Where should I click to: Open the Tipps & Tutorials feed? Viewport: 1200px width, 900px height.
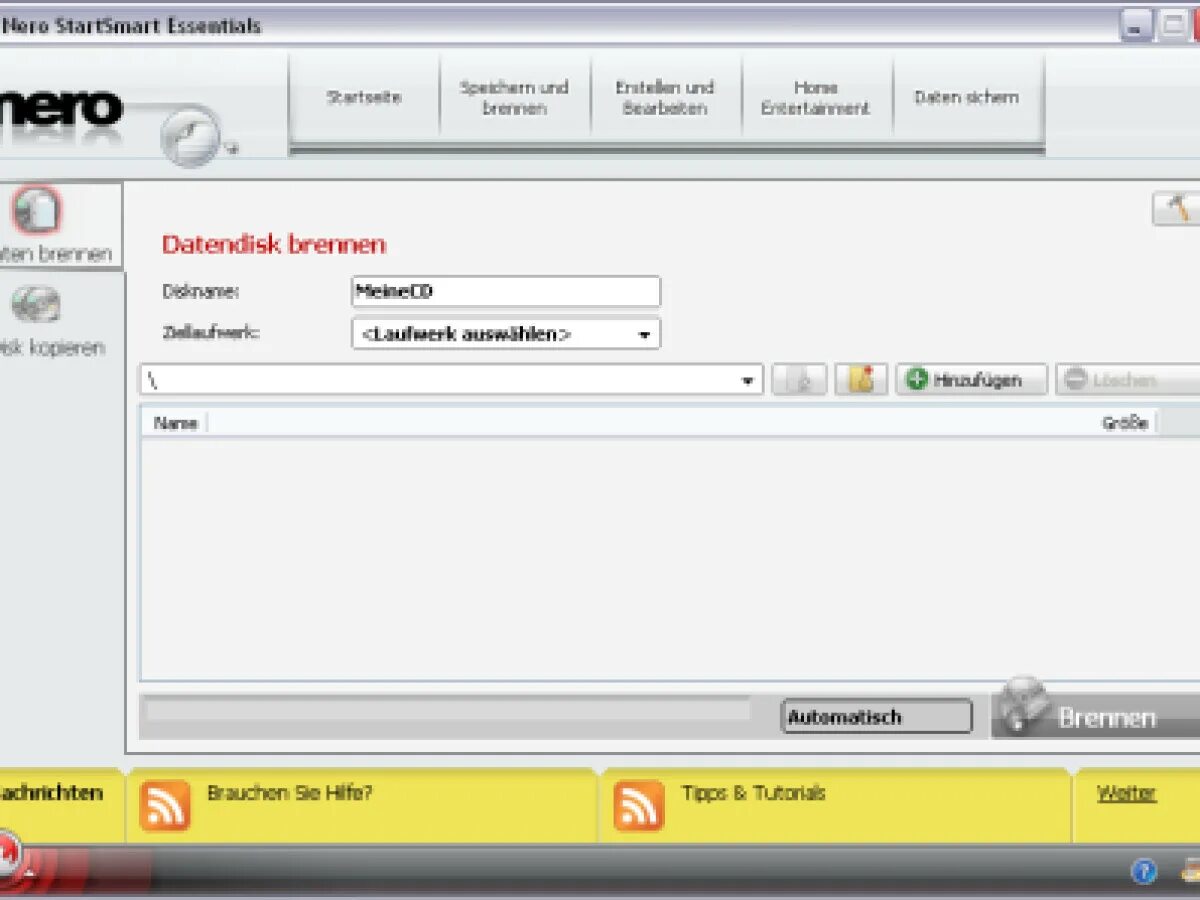(754, 794)
